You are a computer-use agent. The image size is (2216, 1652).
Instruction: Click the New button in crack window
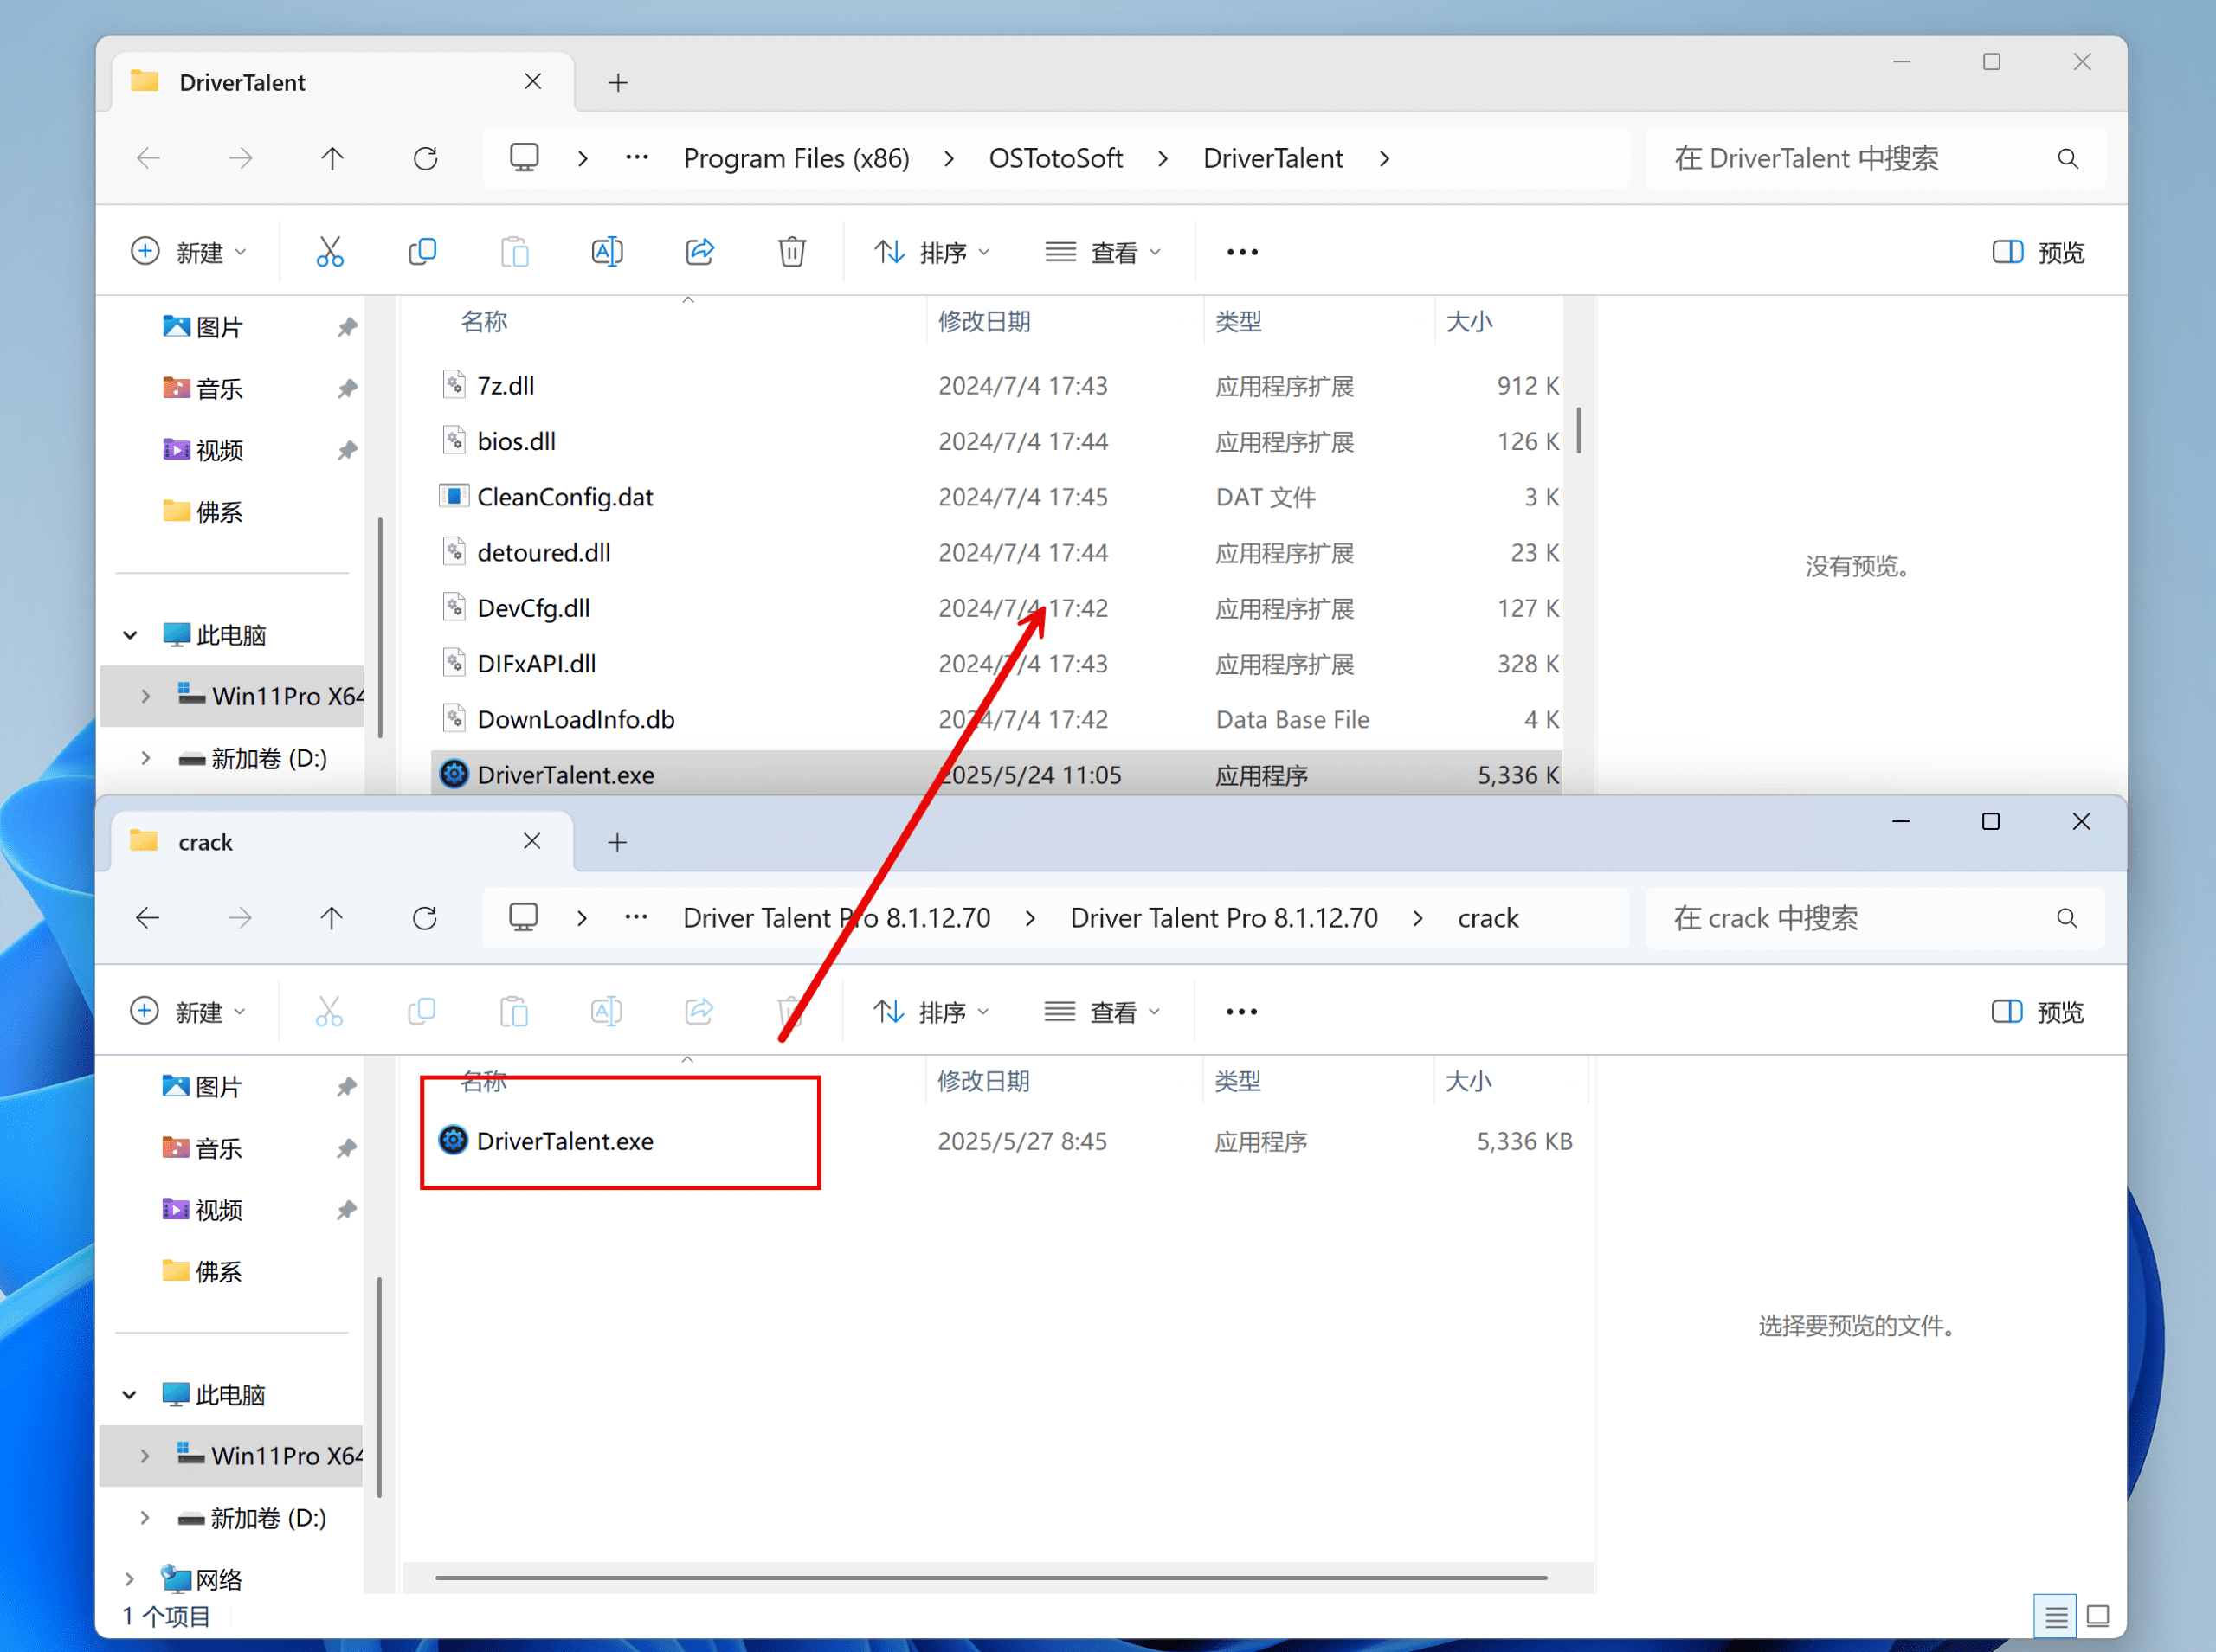pos(188,1012)
